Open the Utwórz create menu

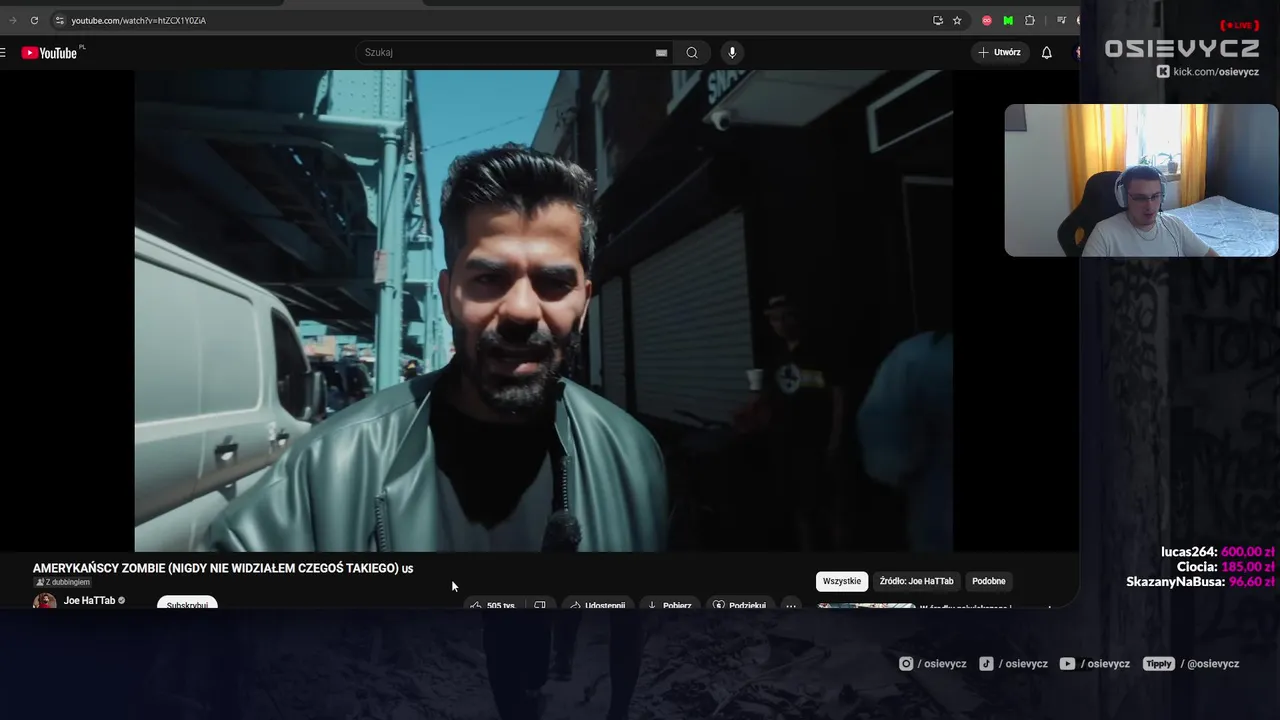click(x=1000, y=52)
